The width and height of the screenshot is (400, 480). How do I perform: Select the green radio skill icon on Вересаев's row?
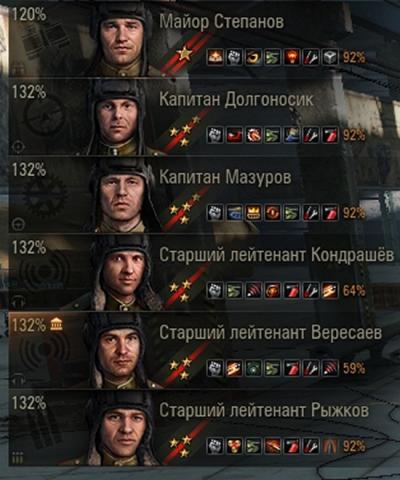254,368
